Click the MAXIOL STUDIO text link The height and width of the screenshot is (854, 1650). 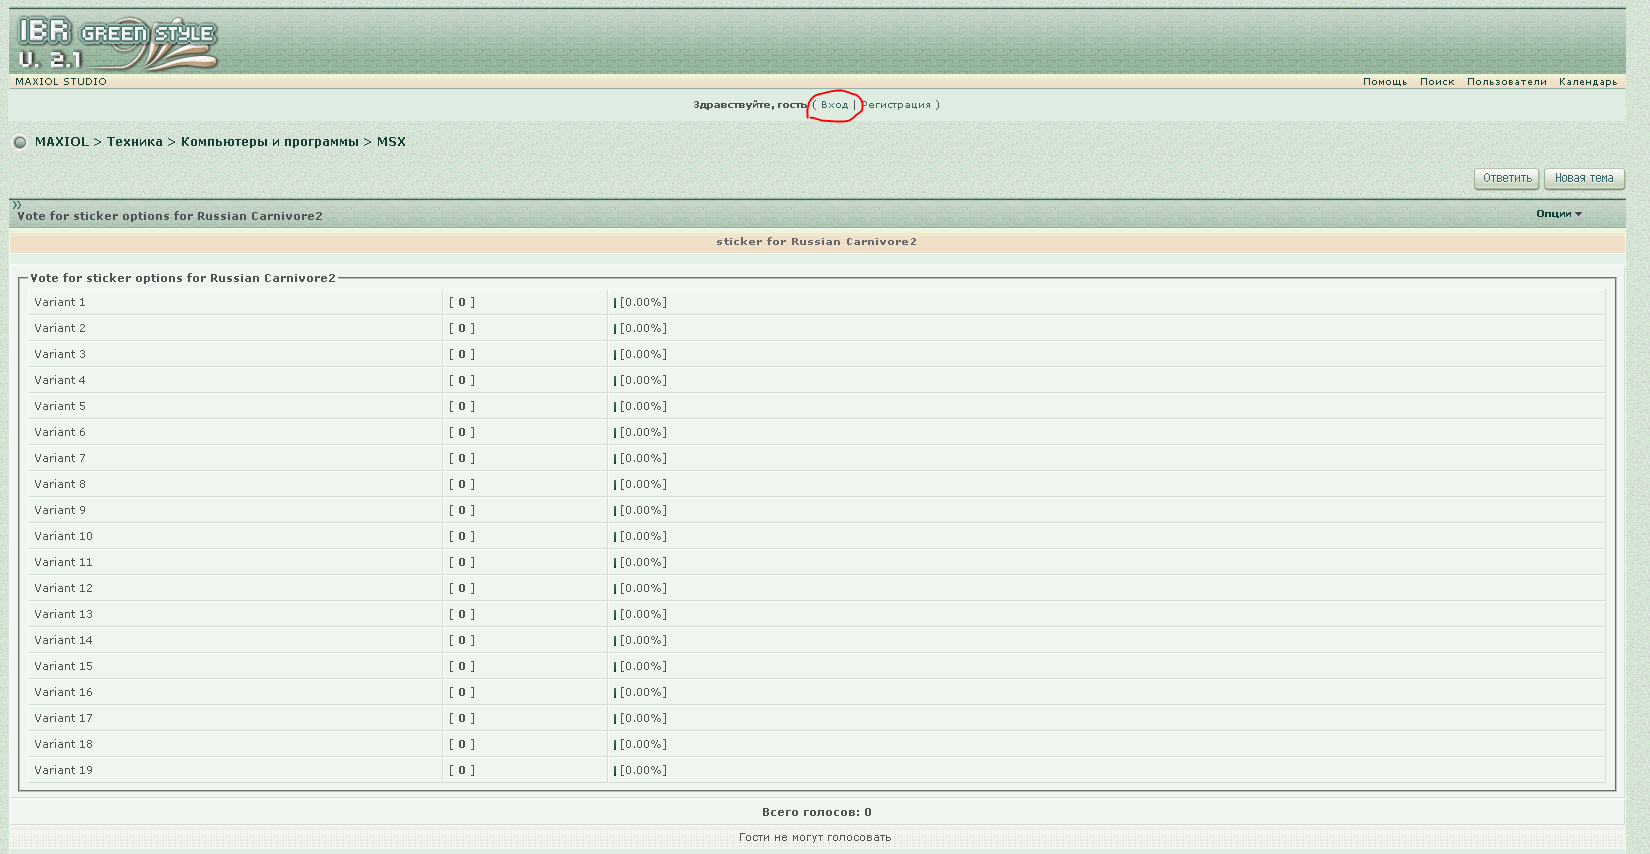[x=61, y=82]
